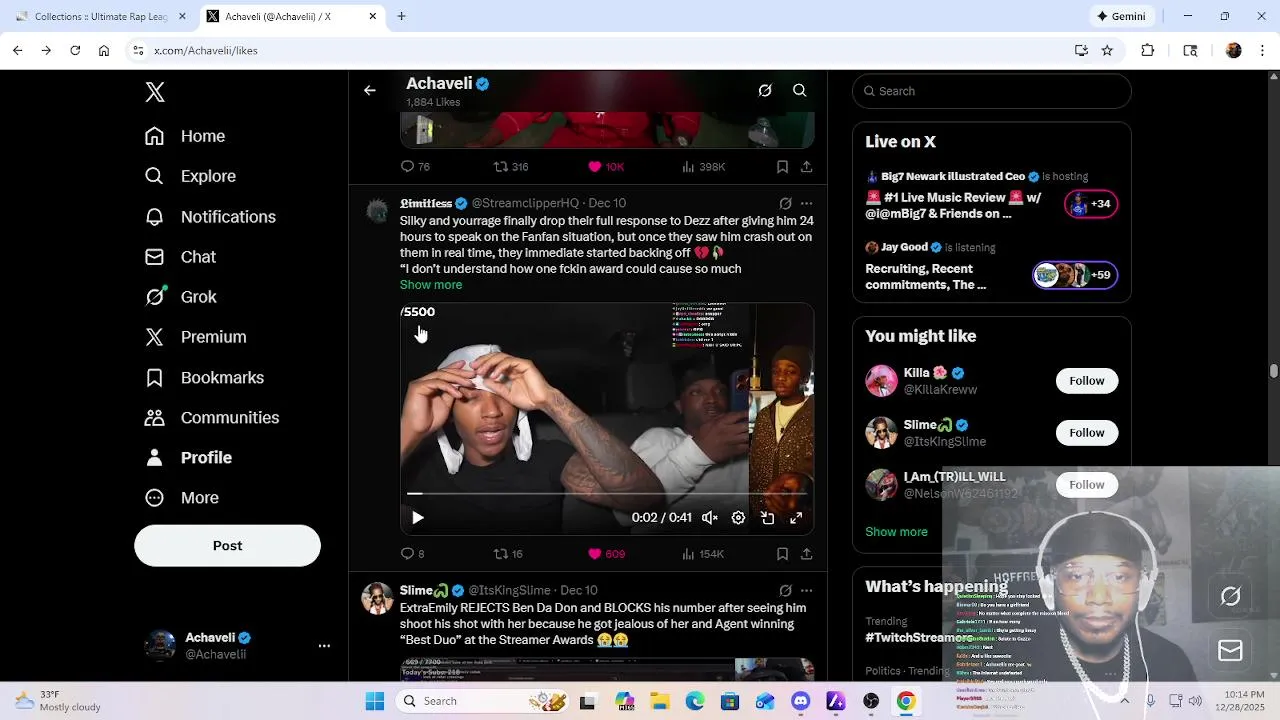Switch to Ultimate Rap League Collections tab
1280x720 pixels.
(98, 16)
